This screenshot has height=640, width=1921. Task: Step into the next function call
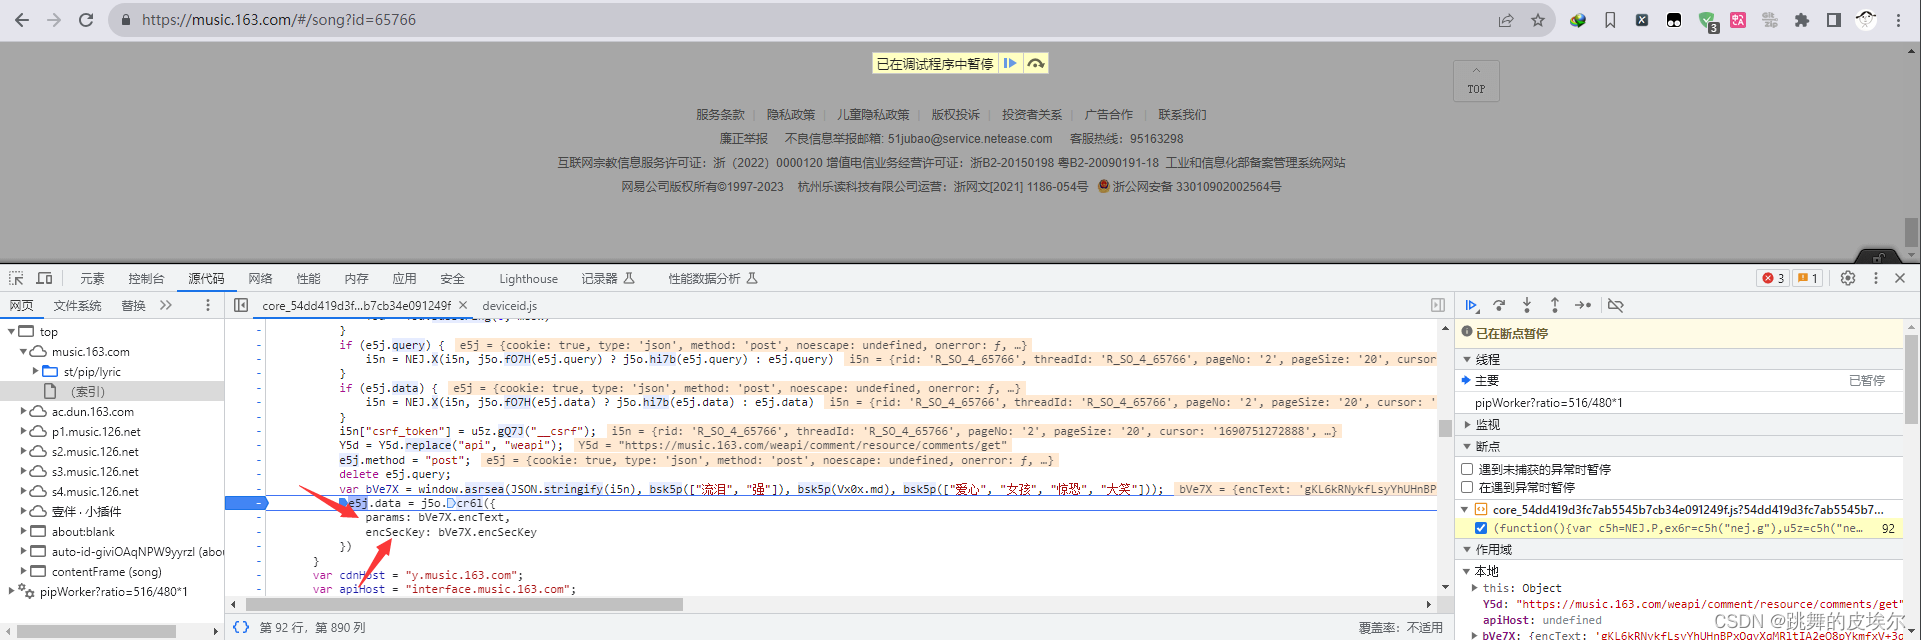click(1527, 305)
